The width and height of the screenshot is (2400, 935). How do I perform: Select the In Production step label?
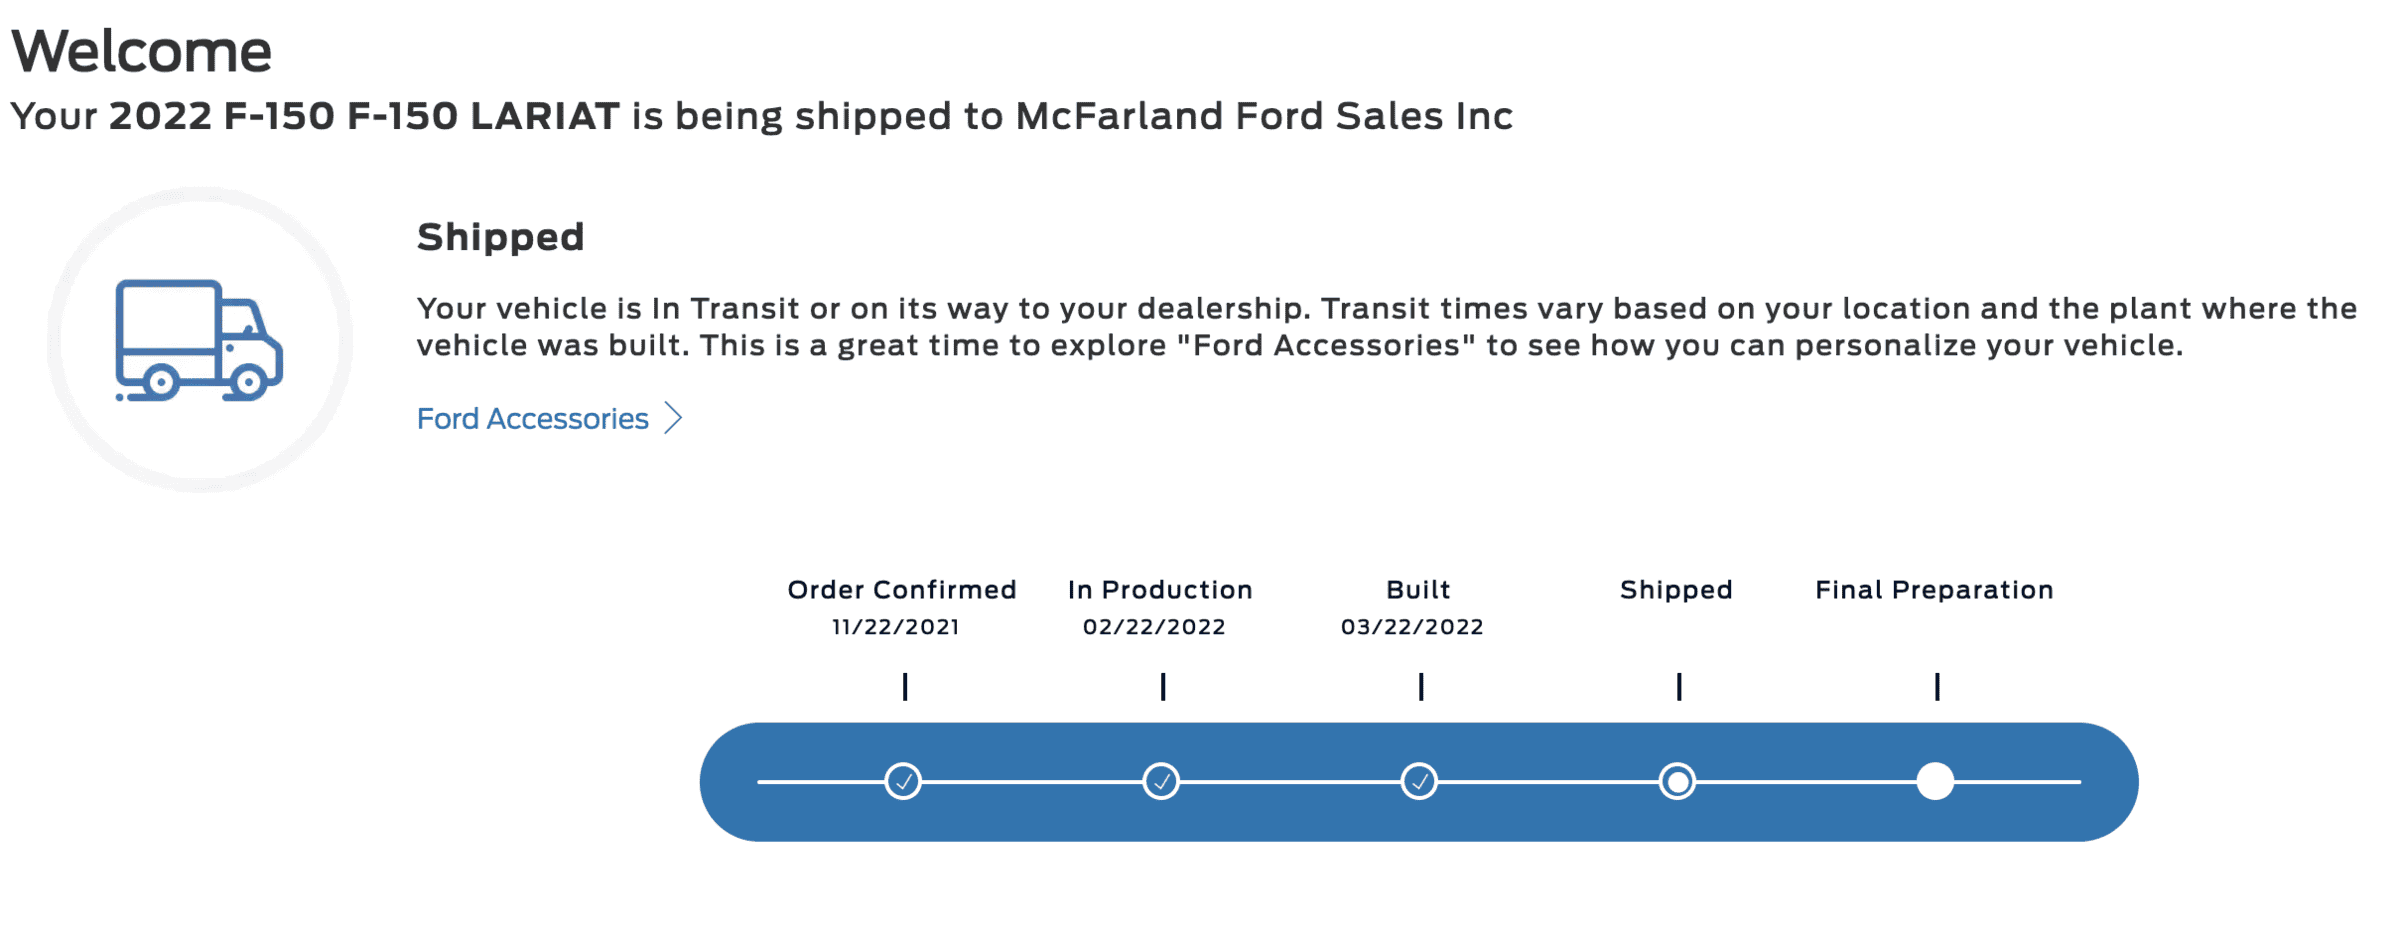1160,590
